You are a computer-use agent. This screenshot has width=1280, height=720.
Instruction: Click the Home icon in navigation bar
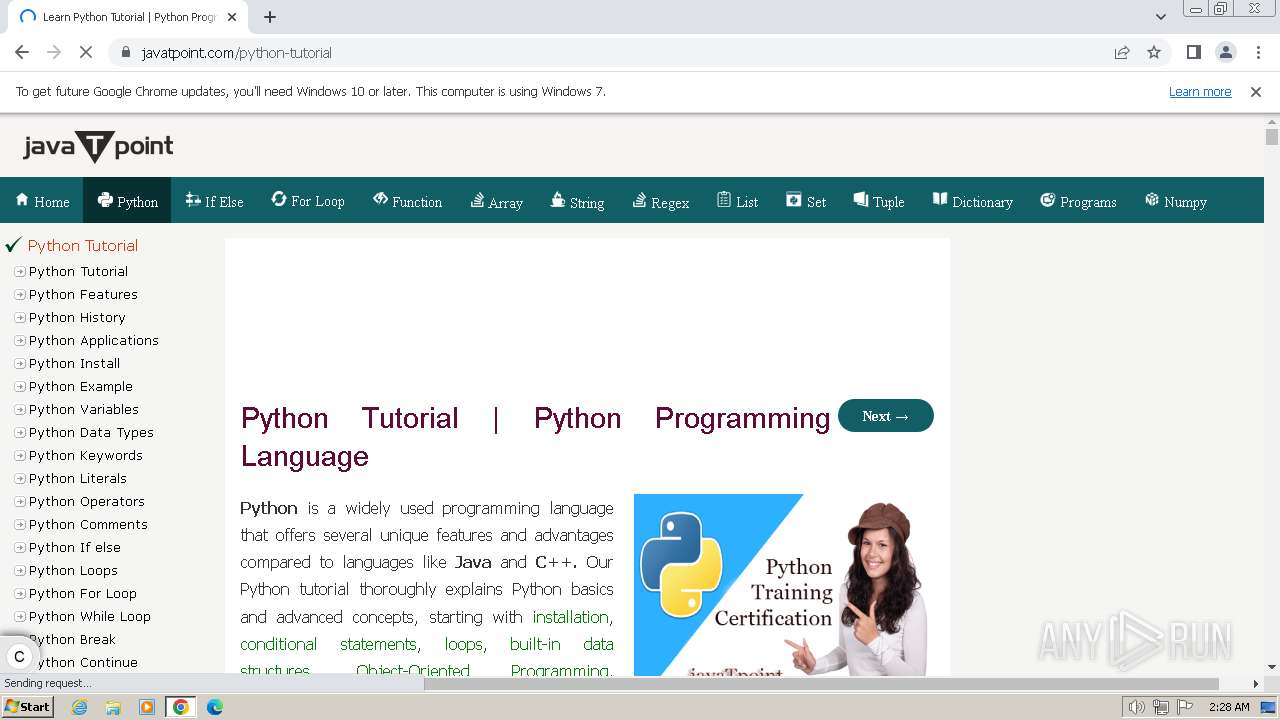[22, 200]
